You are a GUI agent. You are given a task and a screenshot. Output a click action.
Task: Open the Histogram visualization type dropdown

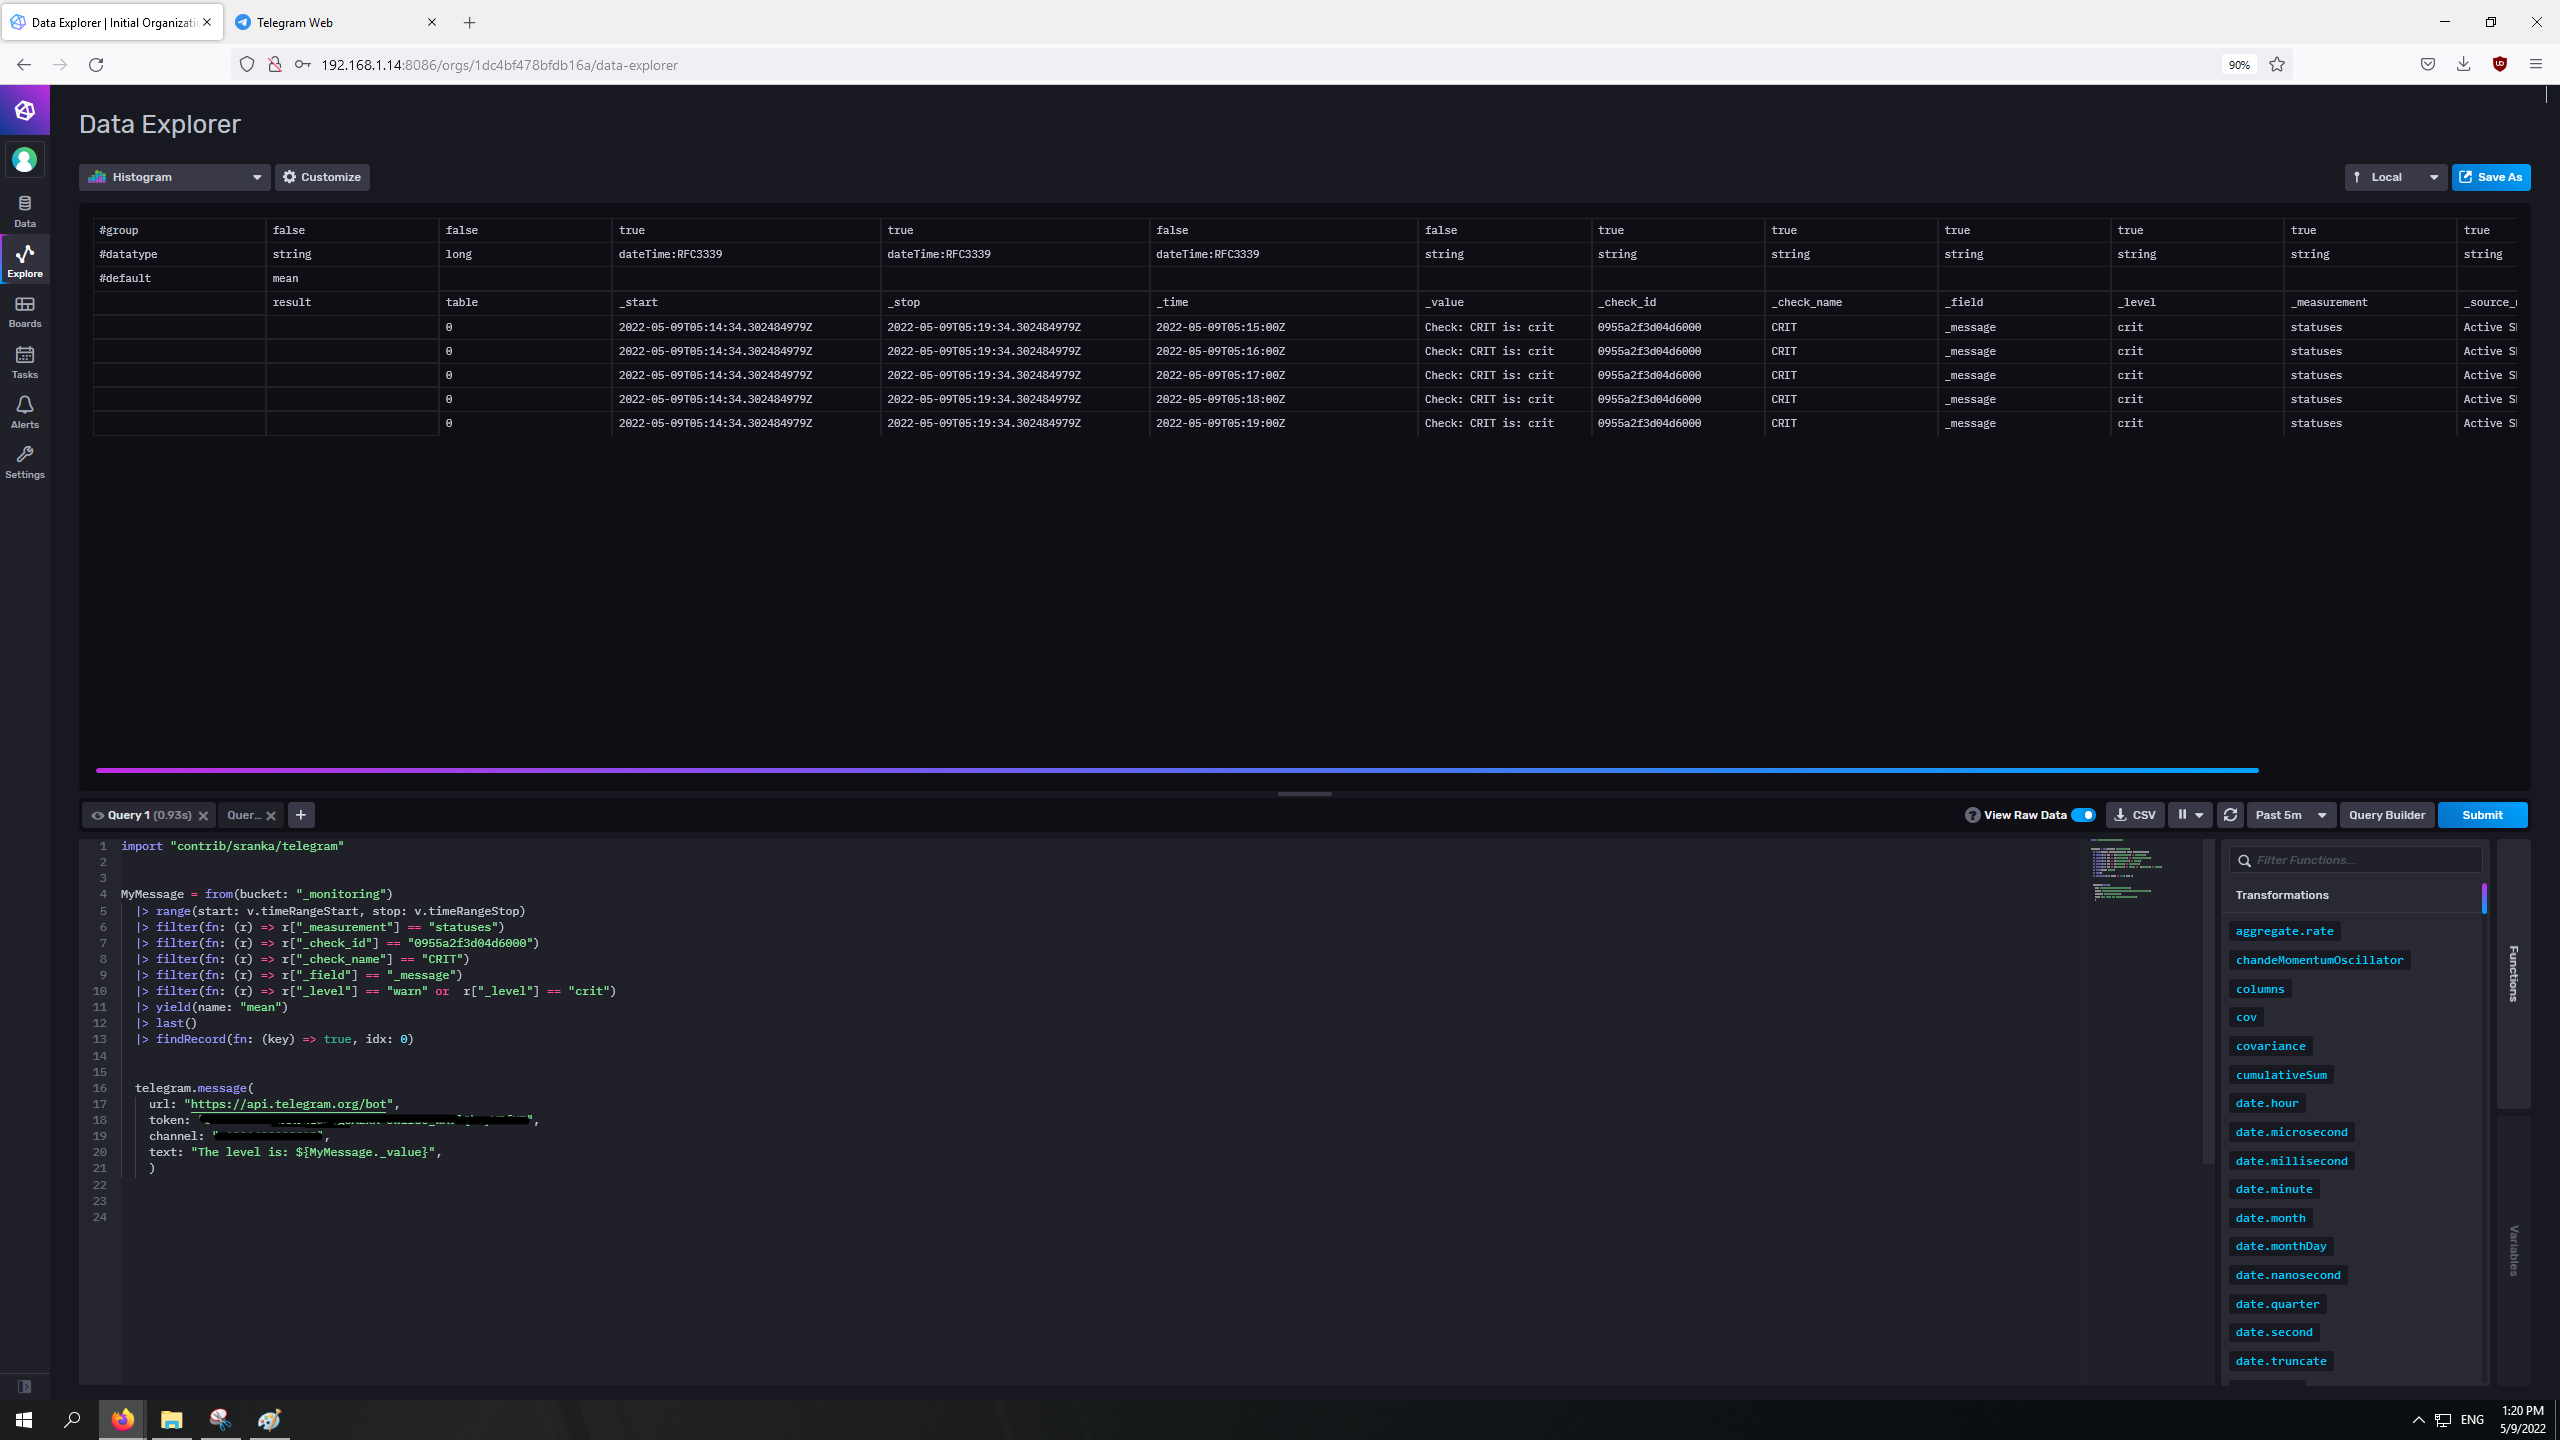174,177
